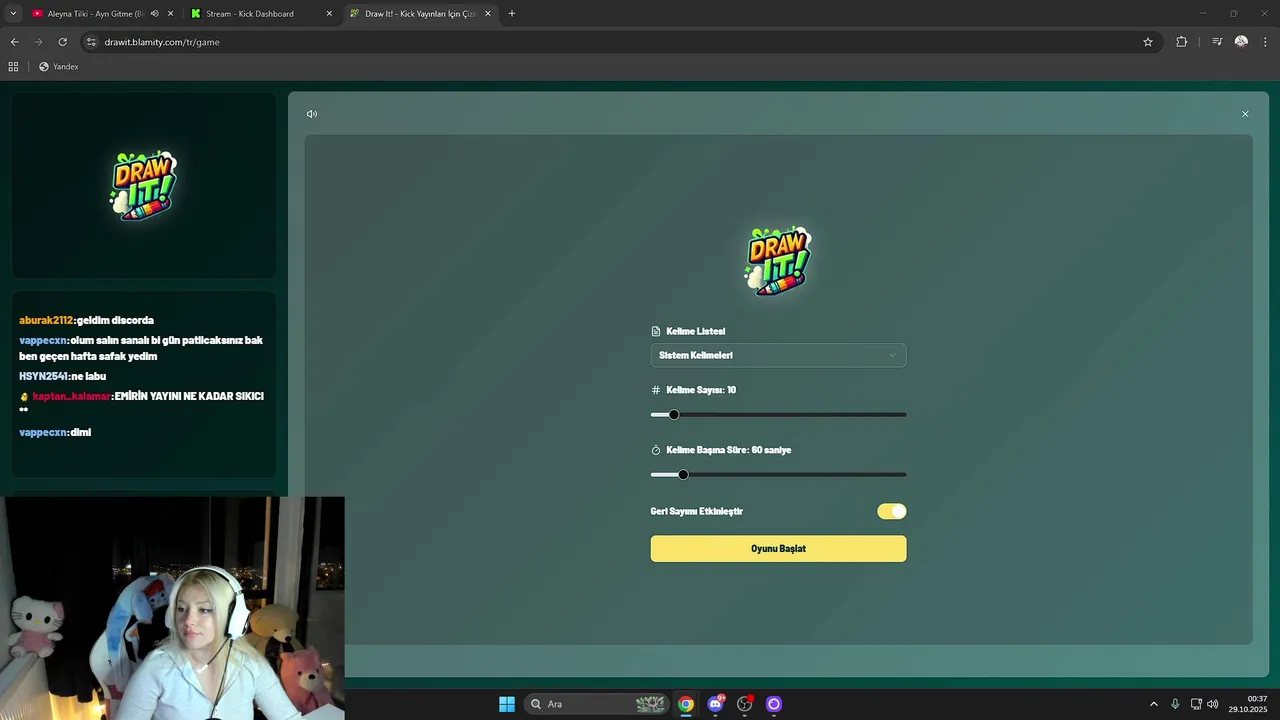The width and height of the screenshot is (1280, 720).
Task: Adjust the Kelime Sayısı slider
Action: click(x=778, y=415)
